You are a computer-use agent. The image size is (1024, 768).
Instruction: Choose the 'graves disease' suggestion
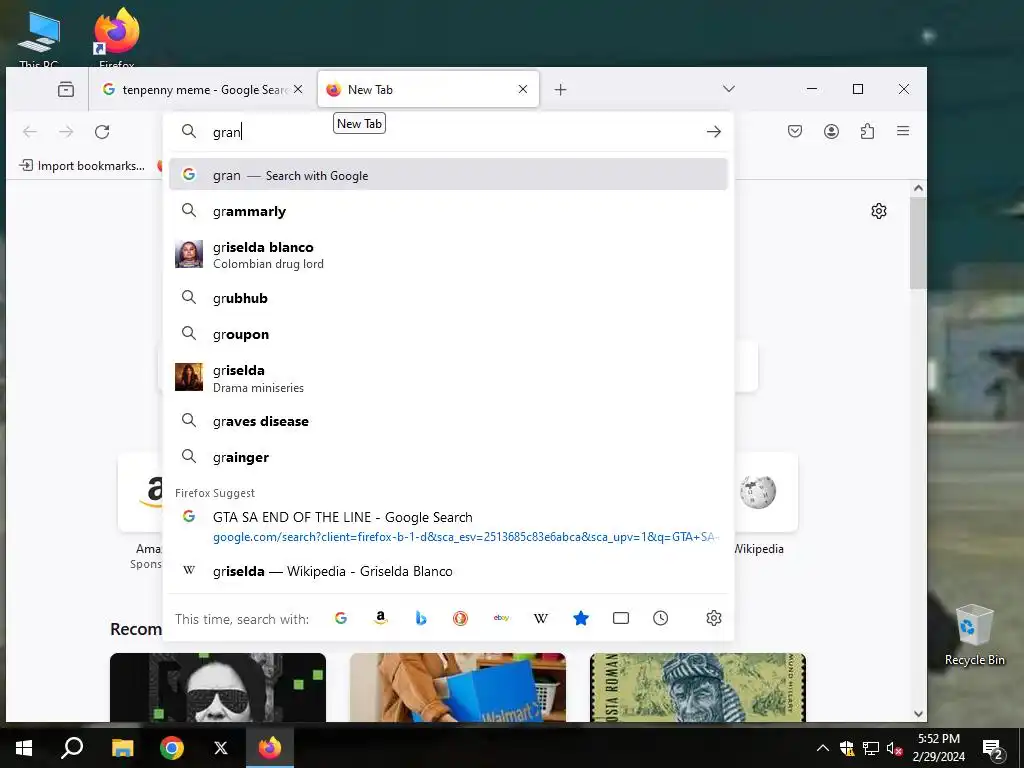[x=448, y=421]
